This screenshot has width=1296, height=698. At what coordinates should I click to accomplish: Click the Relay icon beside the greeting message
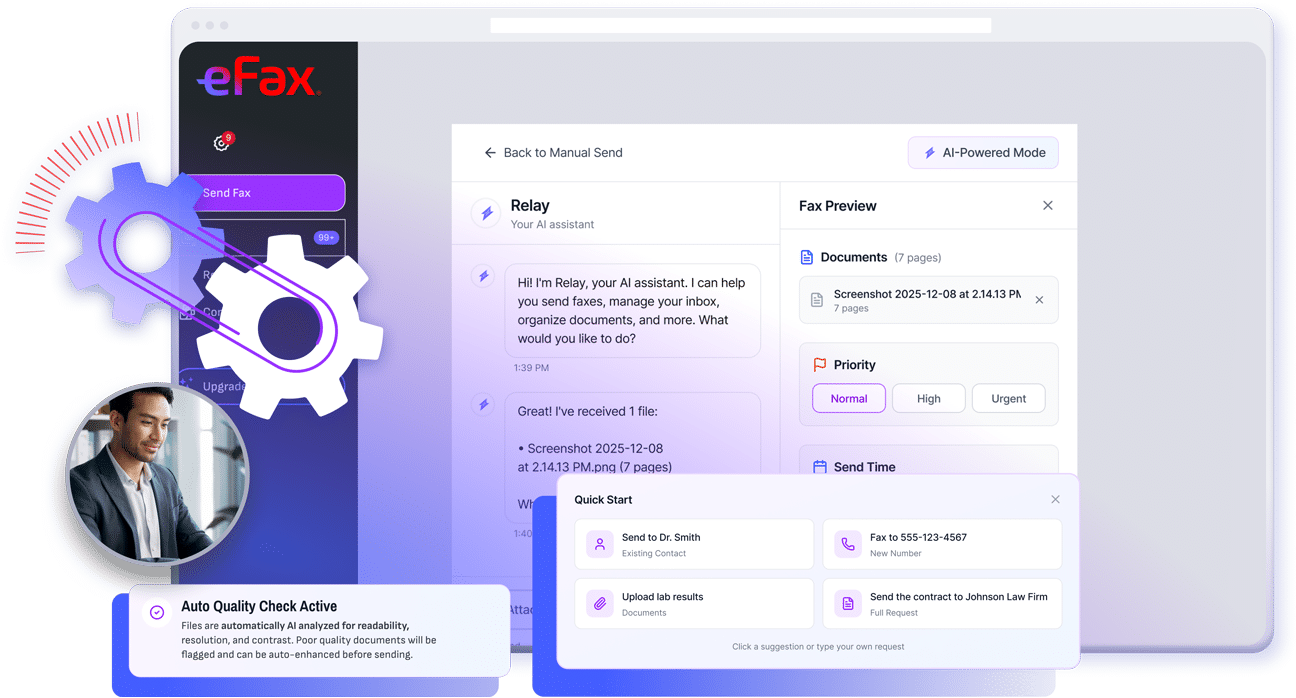[484, 276]
